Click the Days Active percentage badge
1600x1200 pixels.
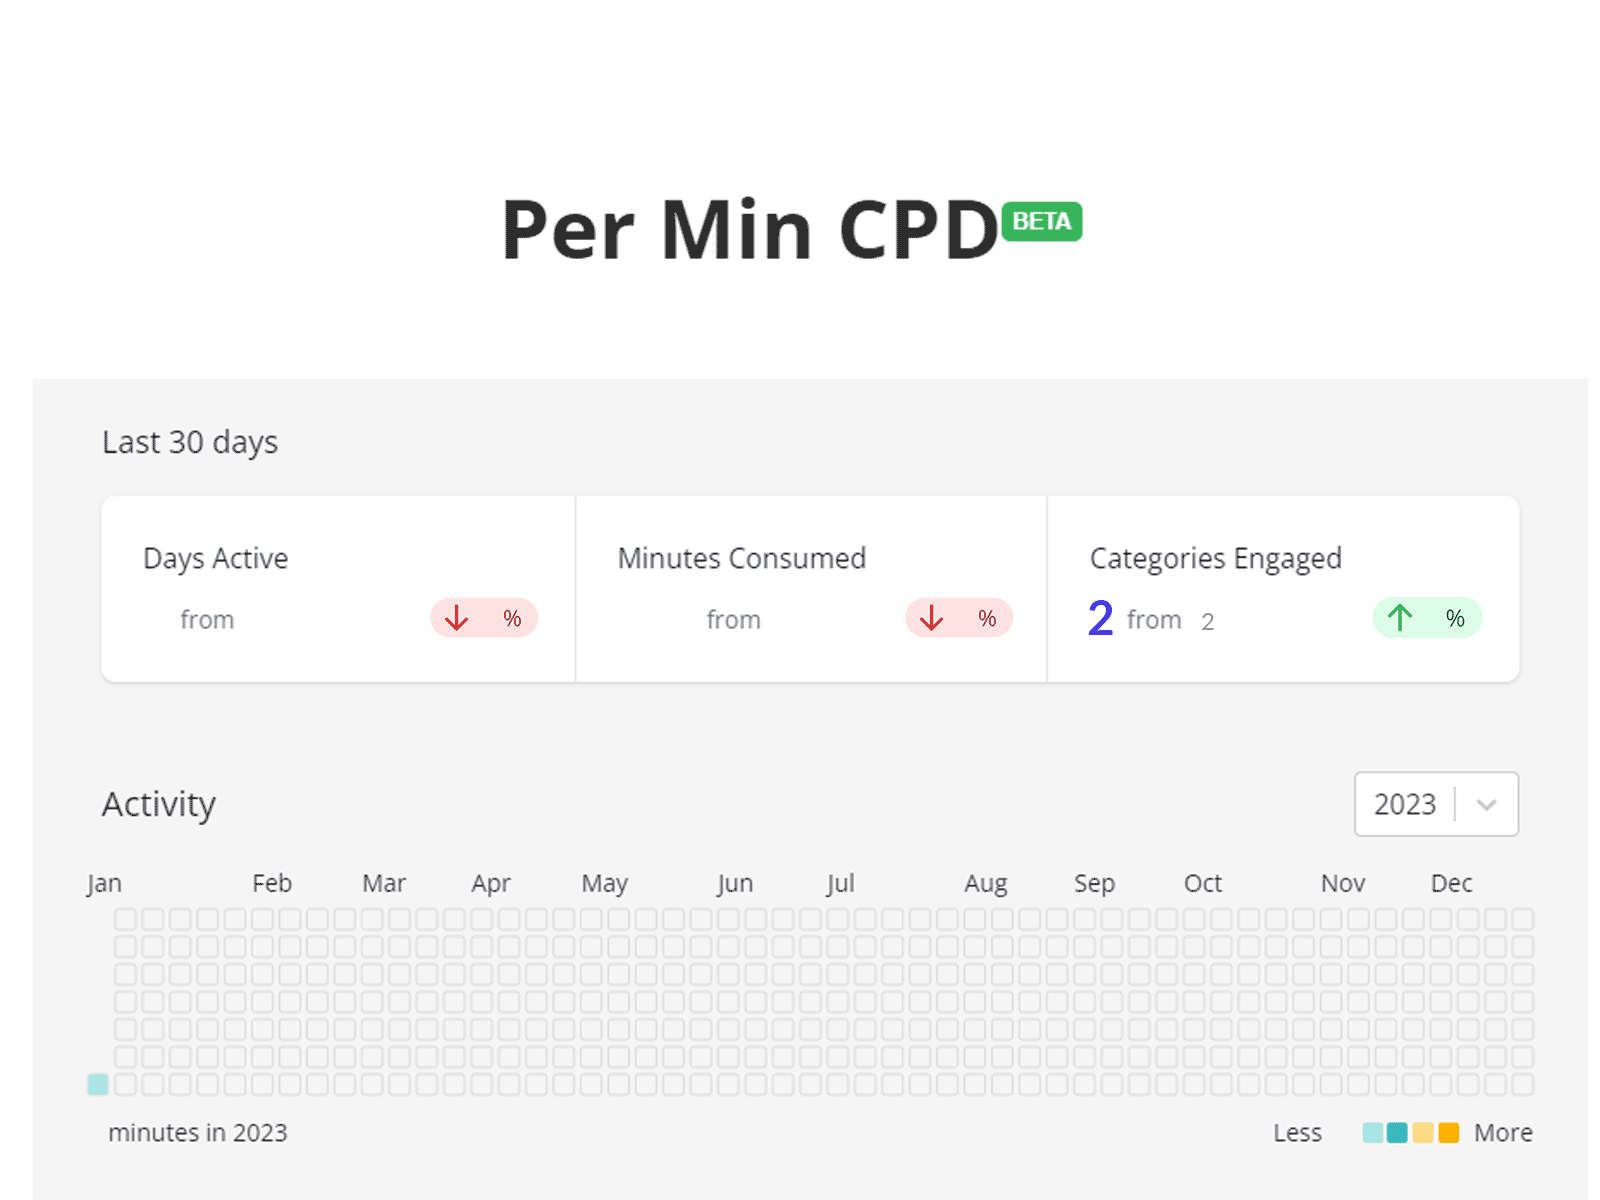click(x=484, y=618)
